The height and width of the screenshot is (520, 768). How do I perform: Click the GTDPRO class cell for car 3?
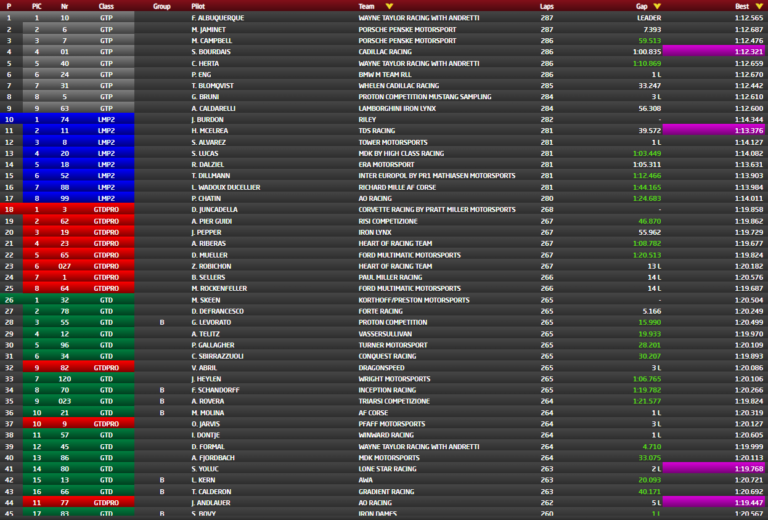[106, 209]
